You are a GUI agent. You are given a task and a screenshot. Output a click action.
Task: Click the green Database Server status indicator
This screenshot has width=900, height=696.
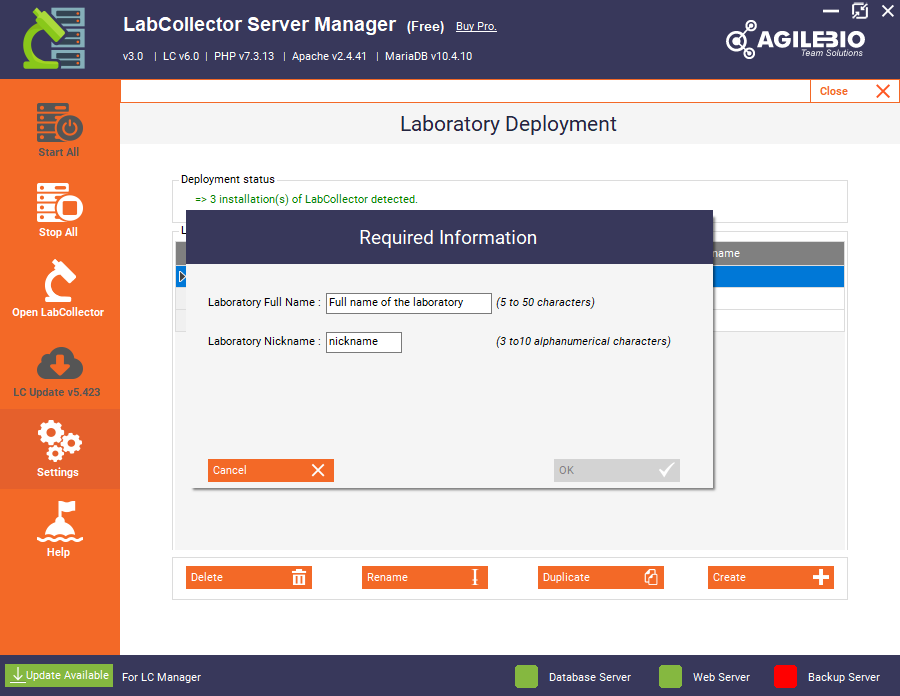click(x=526, y=676)
